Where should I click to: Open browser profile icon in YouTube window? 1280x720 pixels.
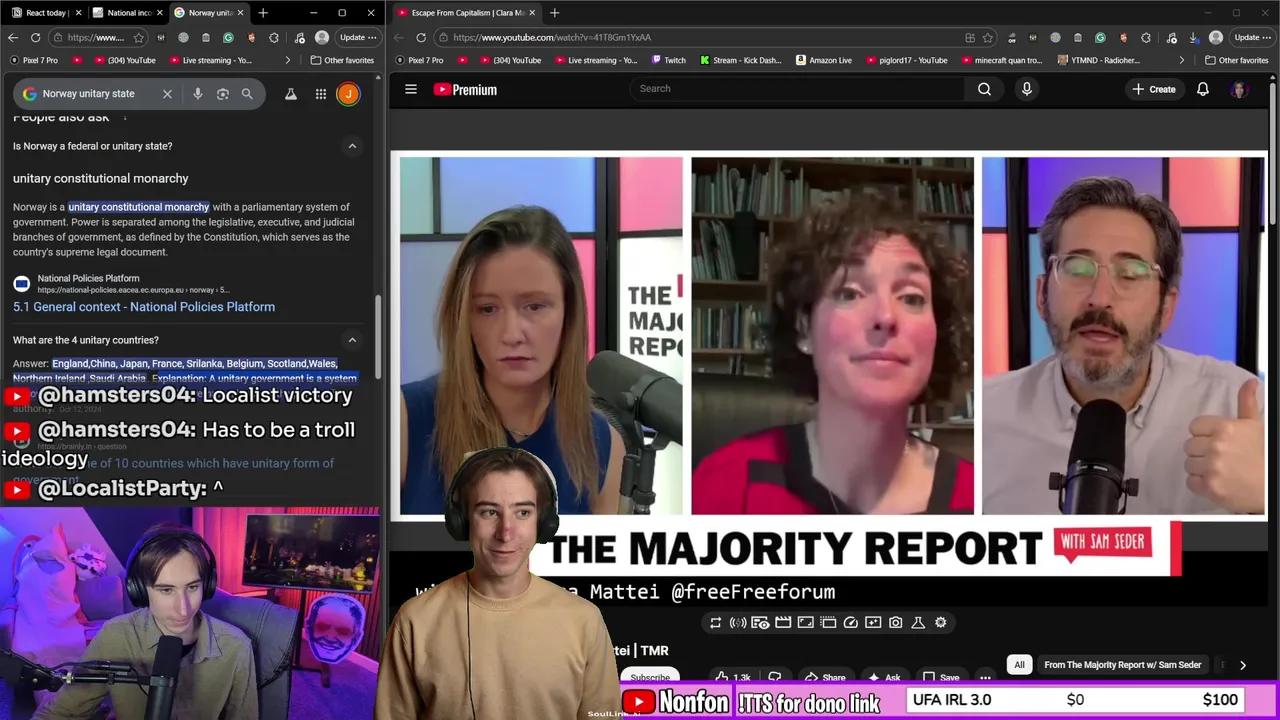[x=1216, y=37]
